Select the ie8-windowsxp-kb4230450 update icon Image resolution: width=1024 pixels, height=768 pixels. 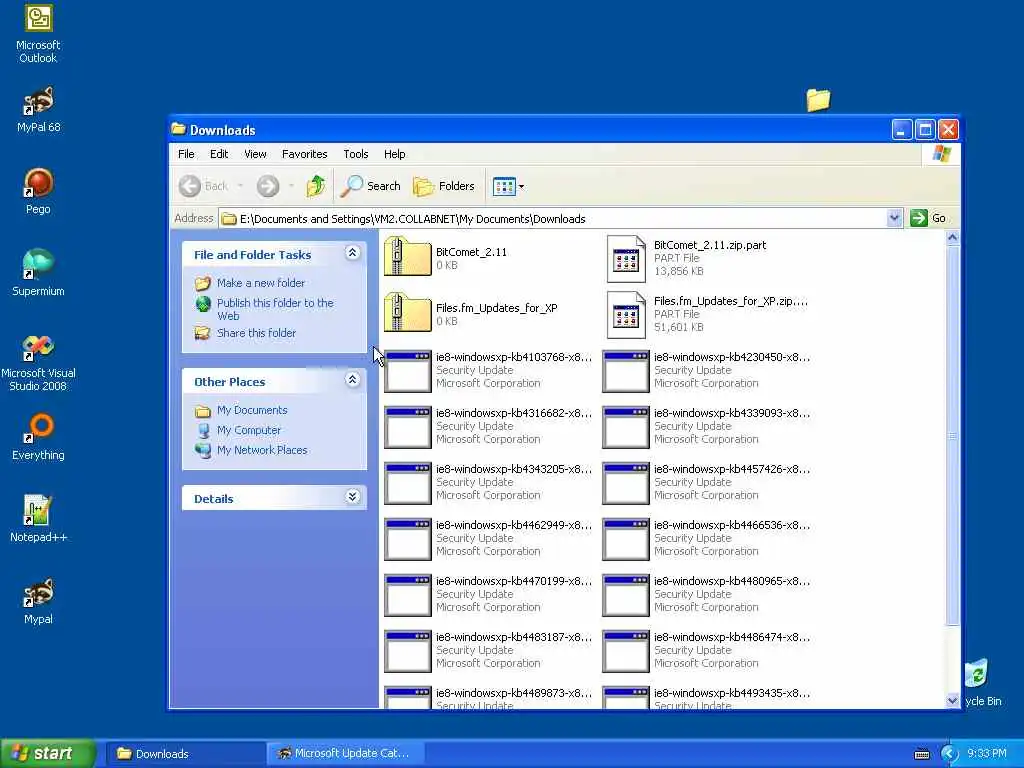tap(626, 371)
